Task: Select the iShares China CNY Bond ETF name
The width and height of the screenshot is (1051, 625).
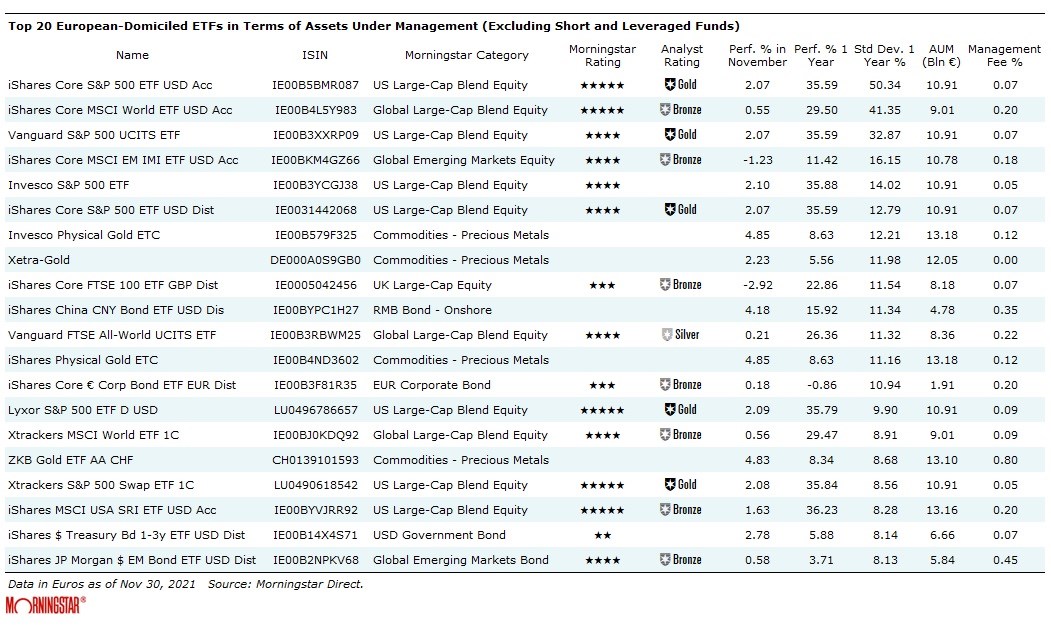Action: pyautogui.click(x=115, y=310)
